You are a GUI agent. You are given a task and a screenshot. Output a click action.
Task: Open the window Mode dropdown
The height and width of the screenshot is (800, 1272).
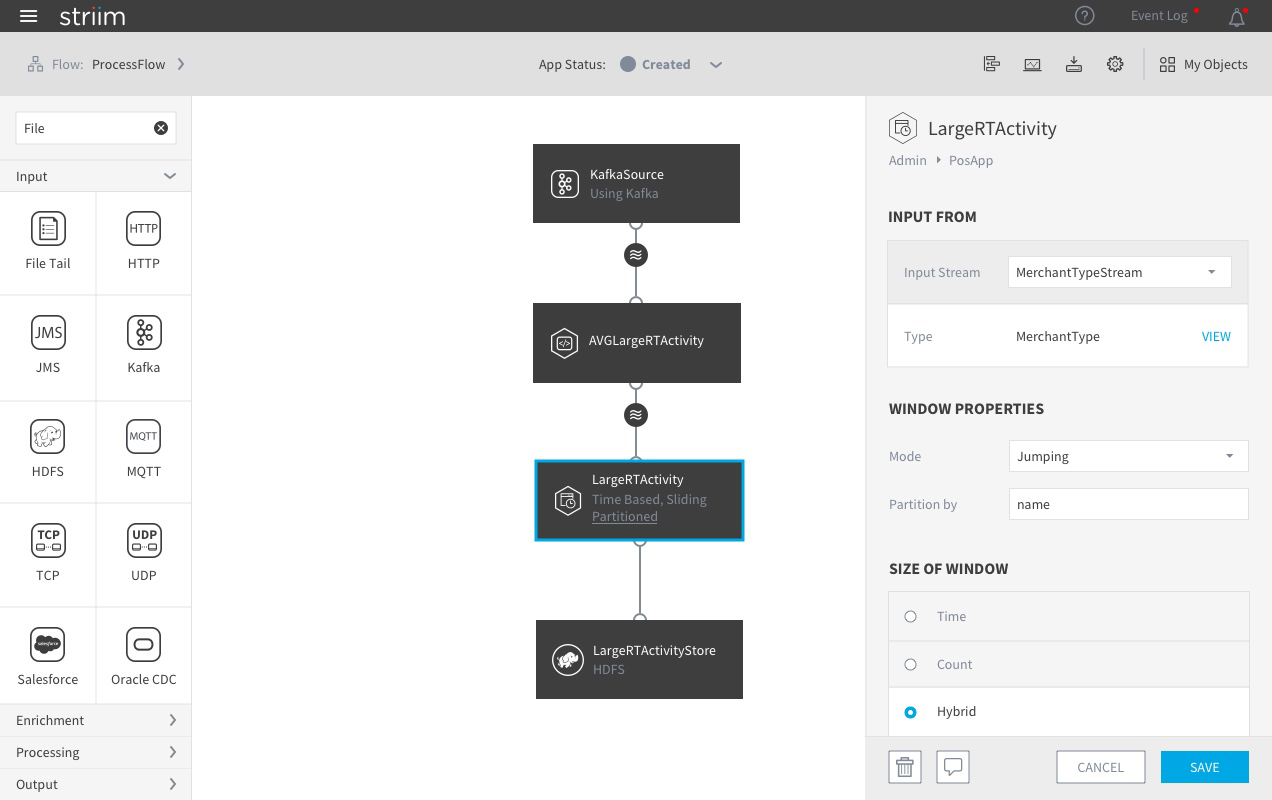pyautogui.click(x=1128, y=456)
